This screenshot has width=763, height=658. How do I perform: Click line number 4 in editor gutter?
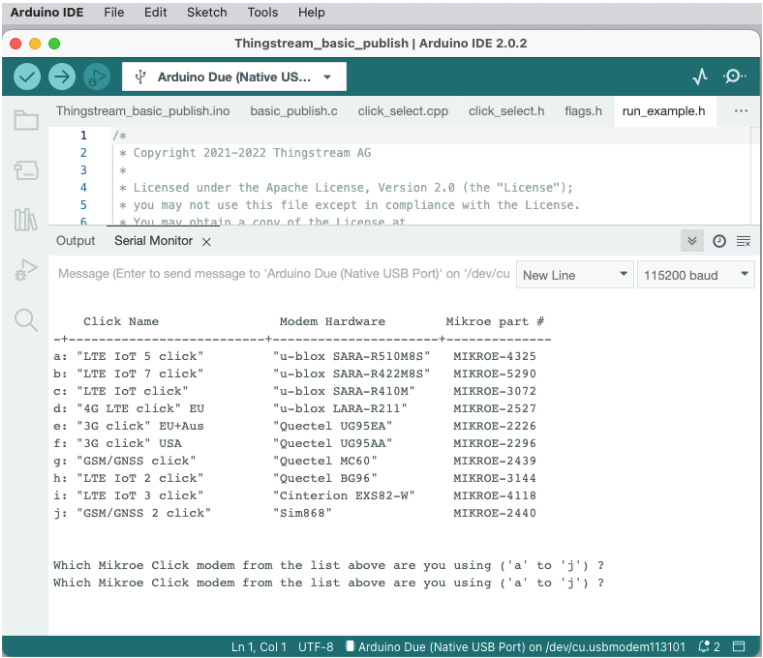(x=83, y=187)
